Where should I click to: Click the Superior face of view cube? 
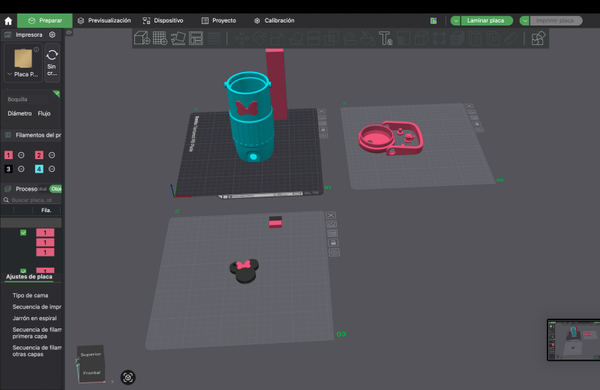[91, 354]
